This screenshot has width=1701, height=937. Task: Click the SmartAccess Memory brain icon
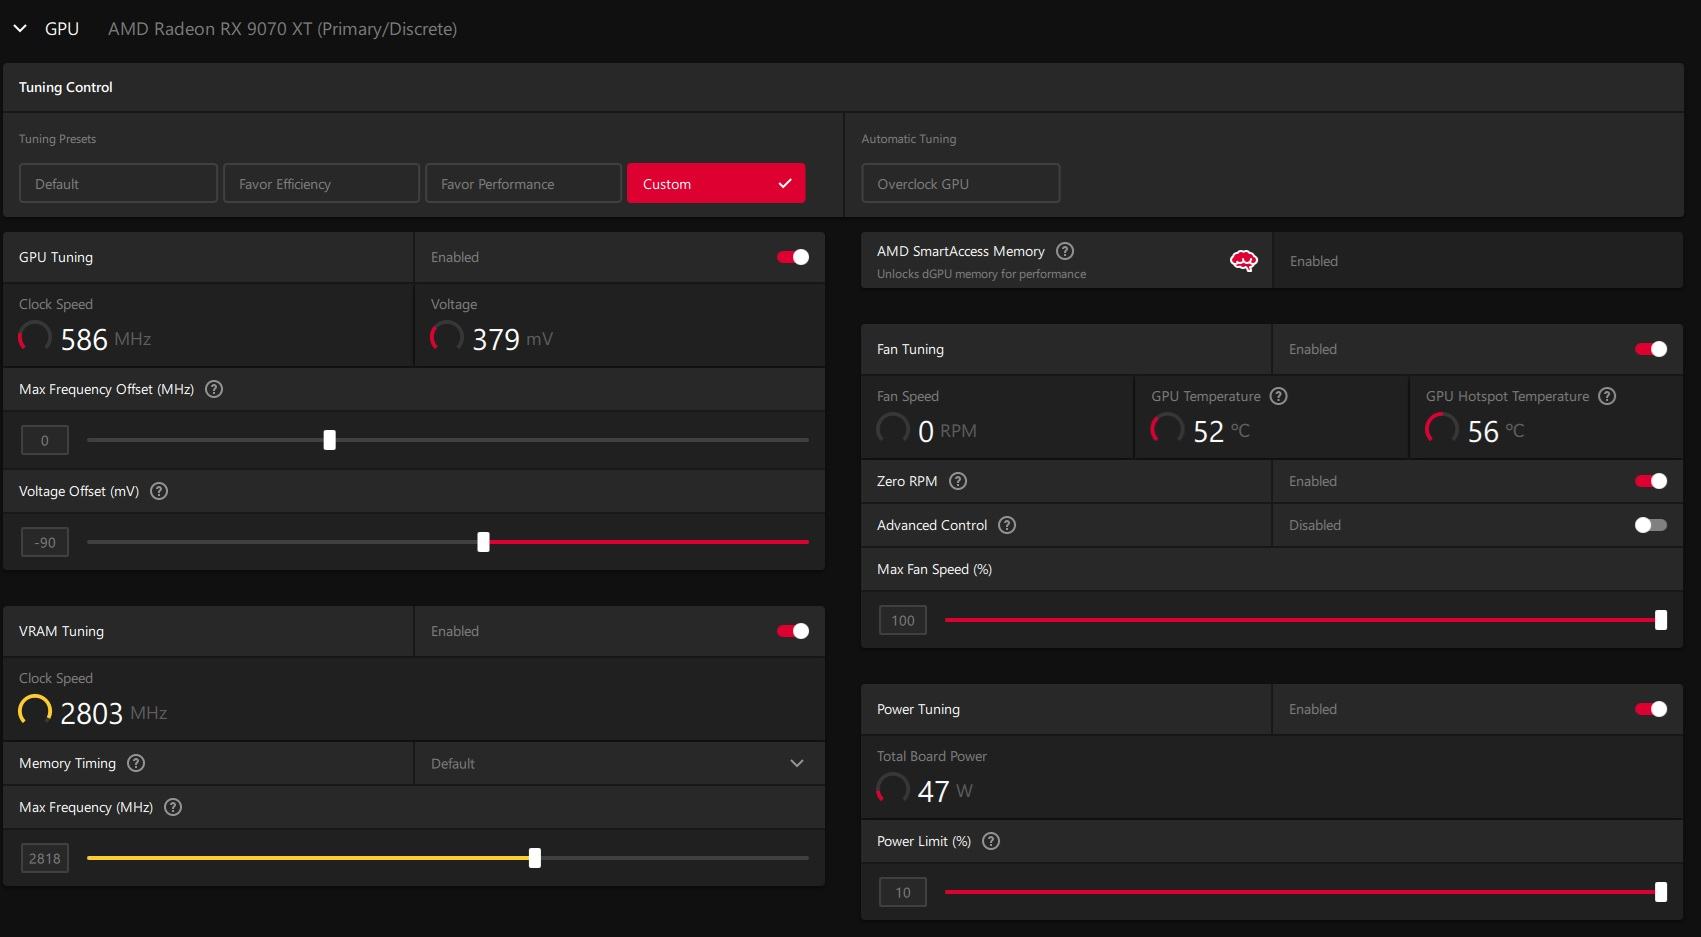tap(1243, 261)
